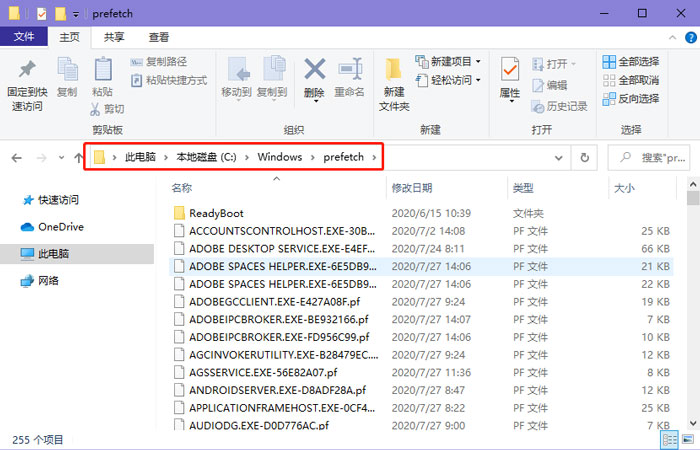The width and height of the screenshot is (700, 450).
Task: Click Invert Selection (反向选择)
Action: pyautogui.click(x=630, y=98)
